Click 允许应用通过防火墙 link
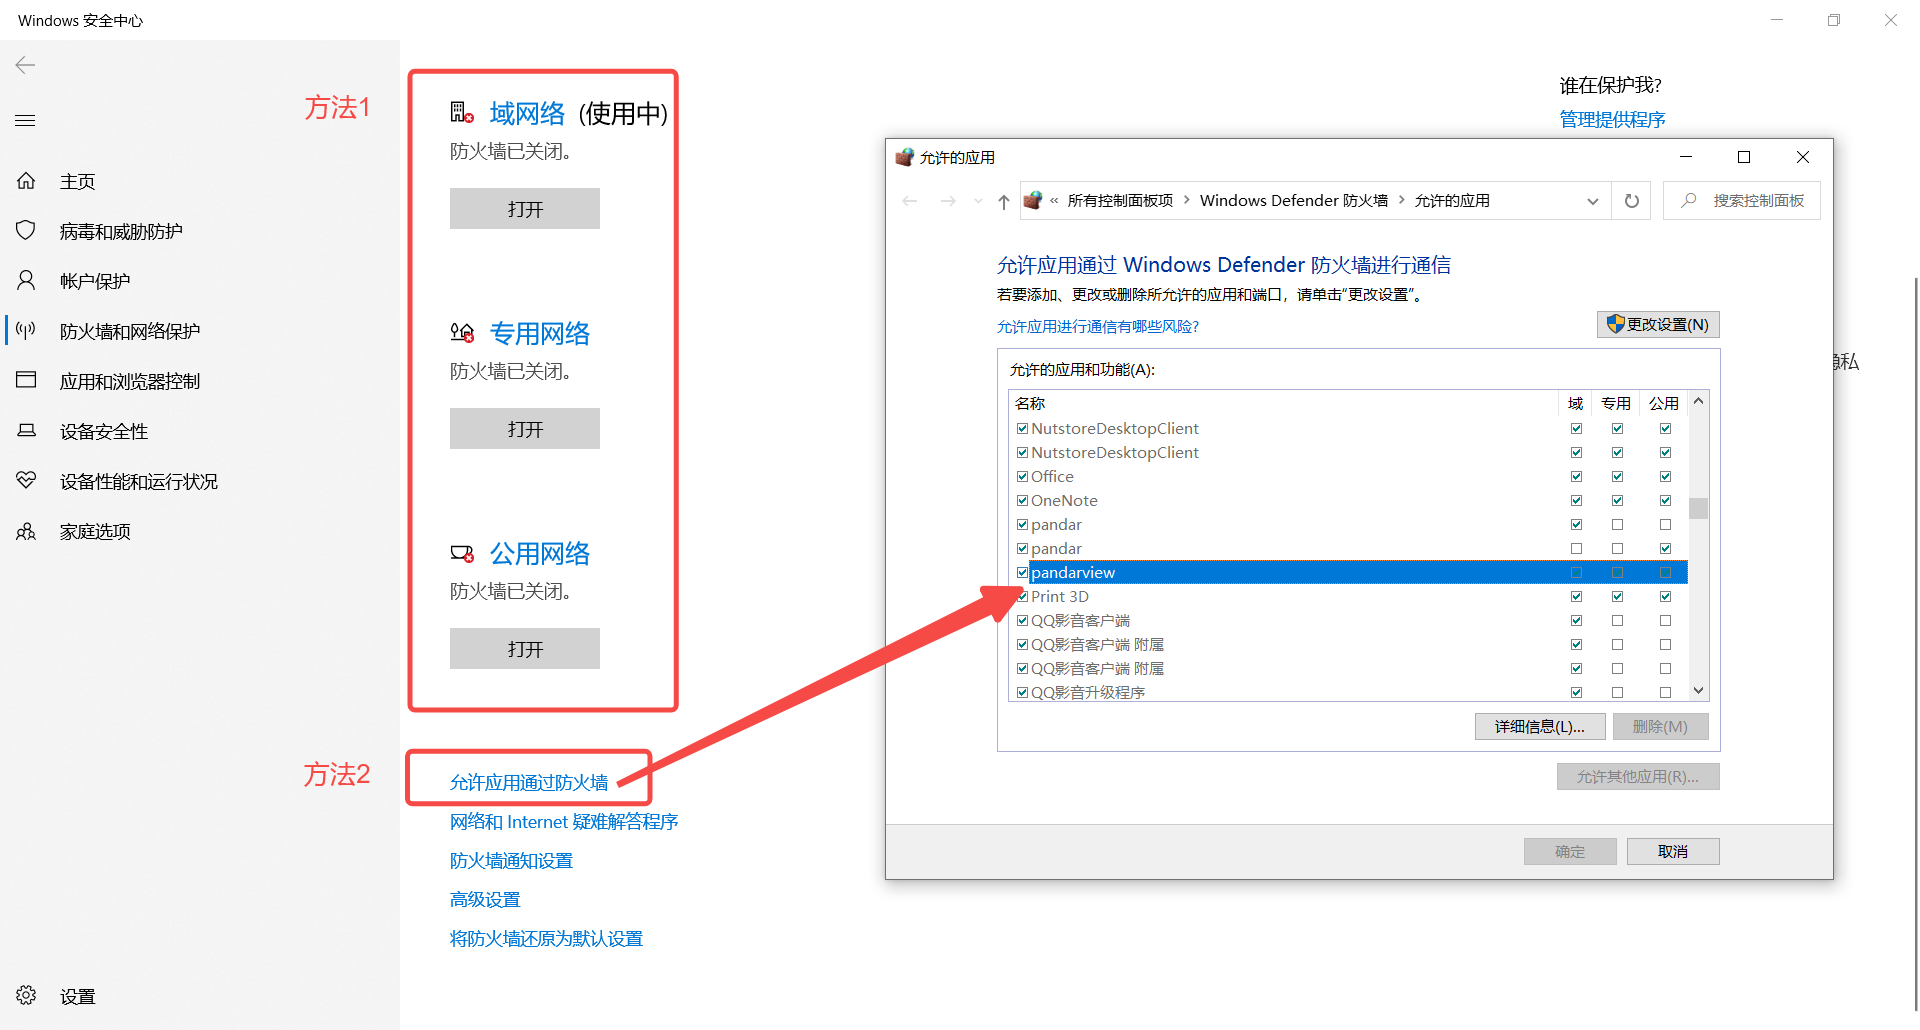1920x1030 pixels. [x=529, y=782]
